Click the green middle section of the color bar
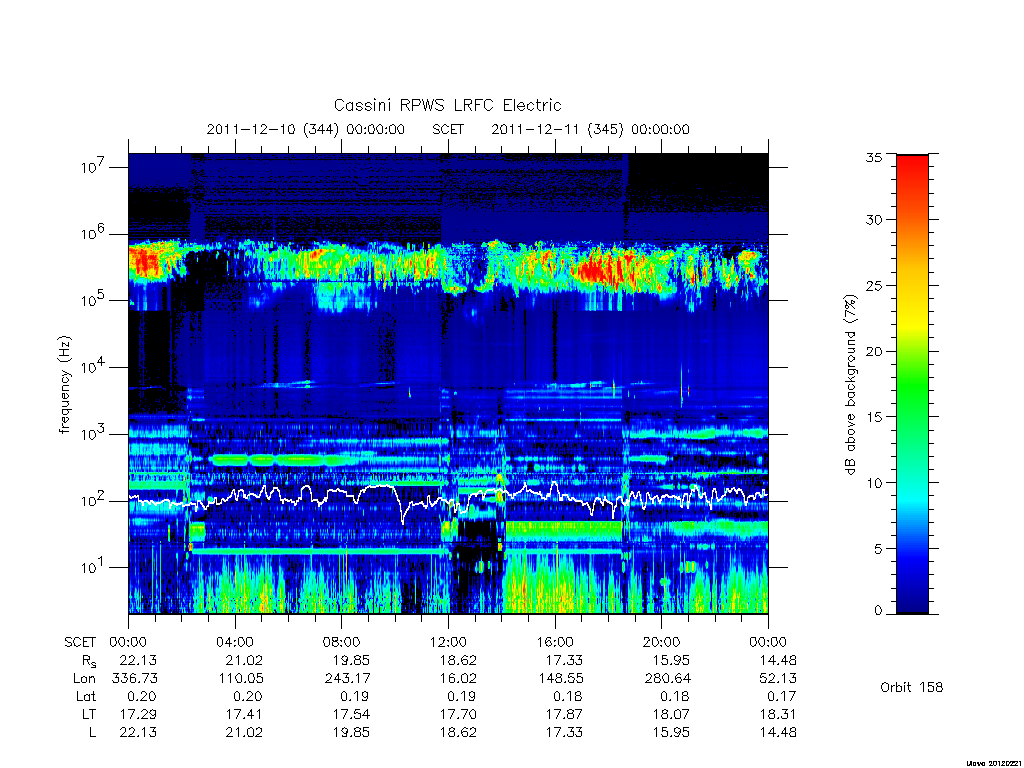This screenshot has height=768, width=1024. [x=912, y=385]
